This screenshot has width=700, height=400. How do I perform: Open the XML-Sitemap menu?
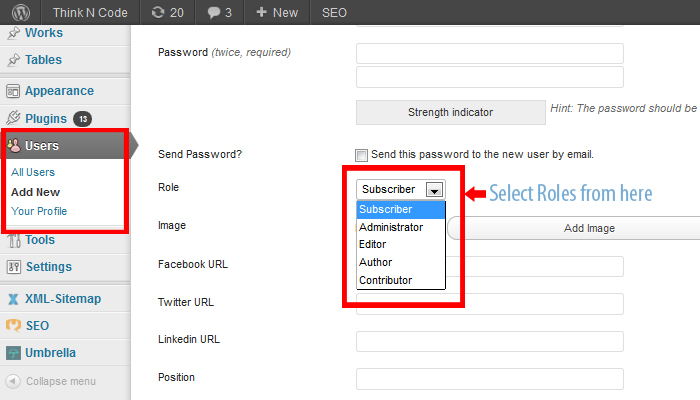[65, 299]
